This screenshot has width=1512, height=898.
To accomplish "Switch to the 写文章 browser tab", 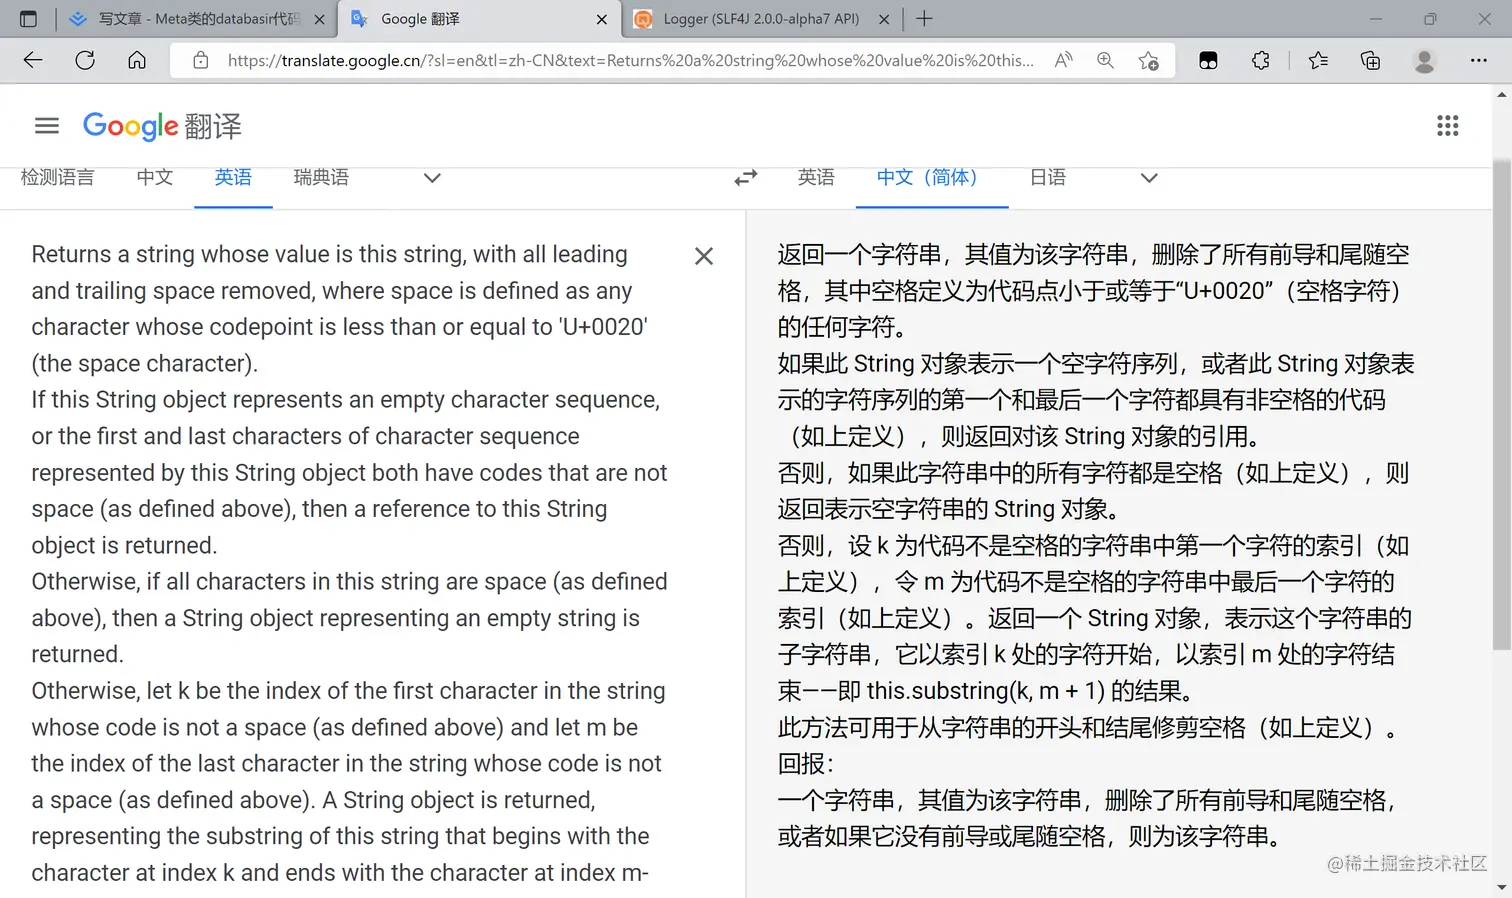I will click(196, 19).
